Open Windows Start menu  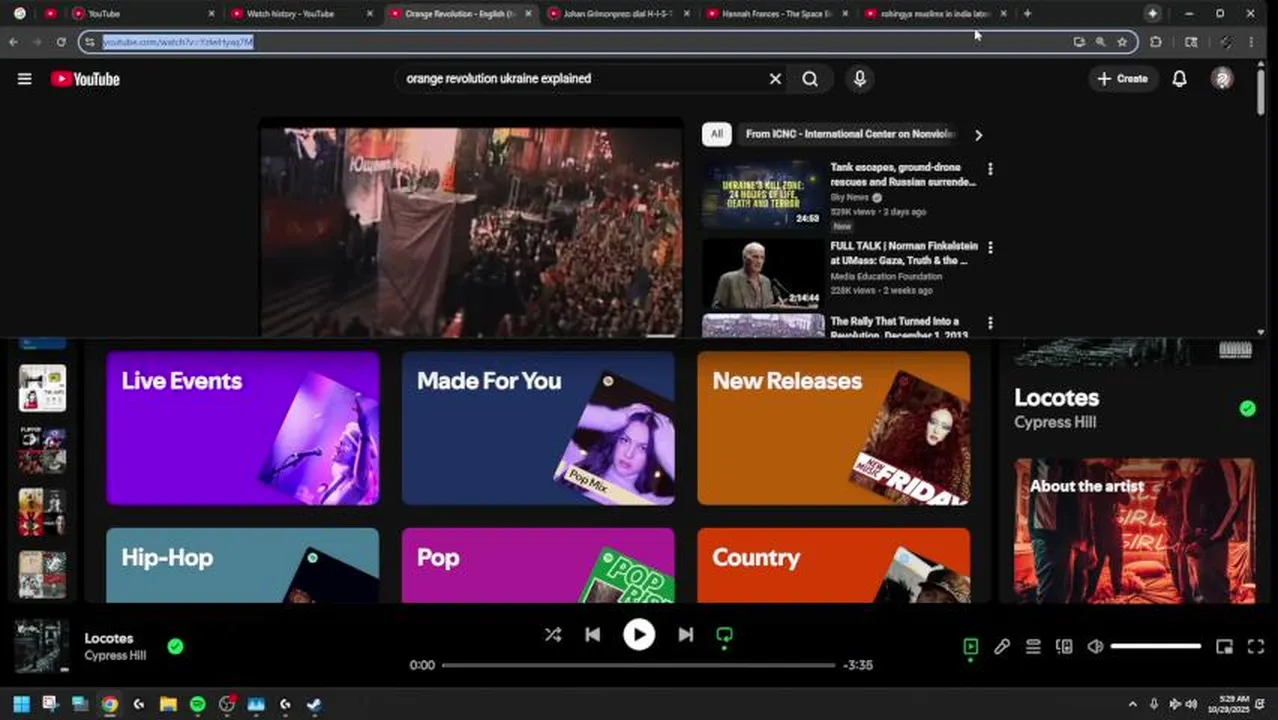point(21,704)
